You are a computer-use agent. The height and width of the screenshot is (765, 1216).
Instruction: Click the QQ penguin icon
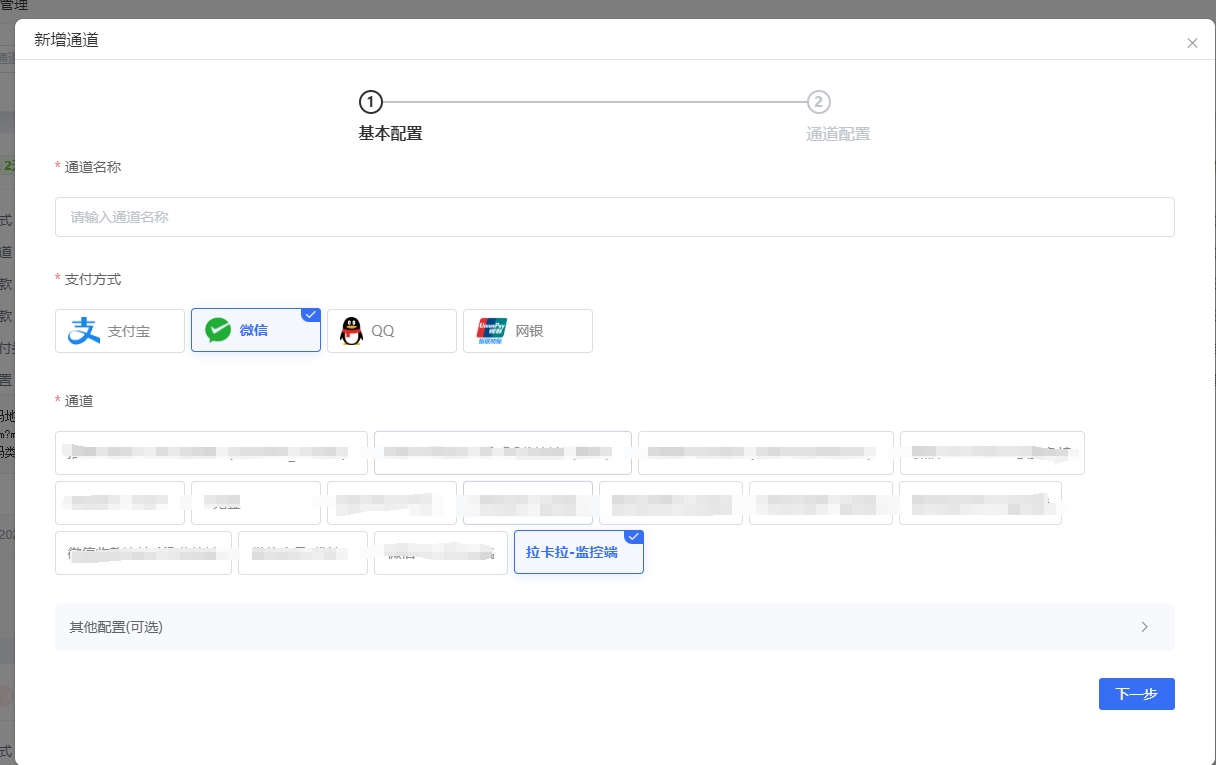[x=351, y=331]
